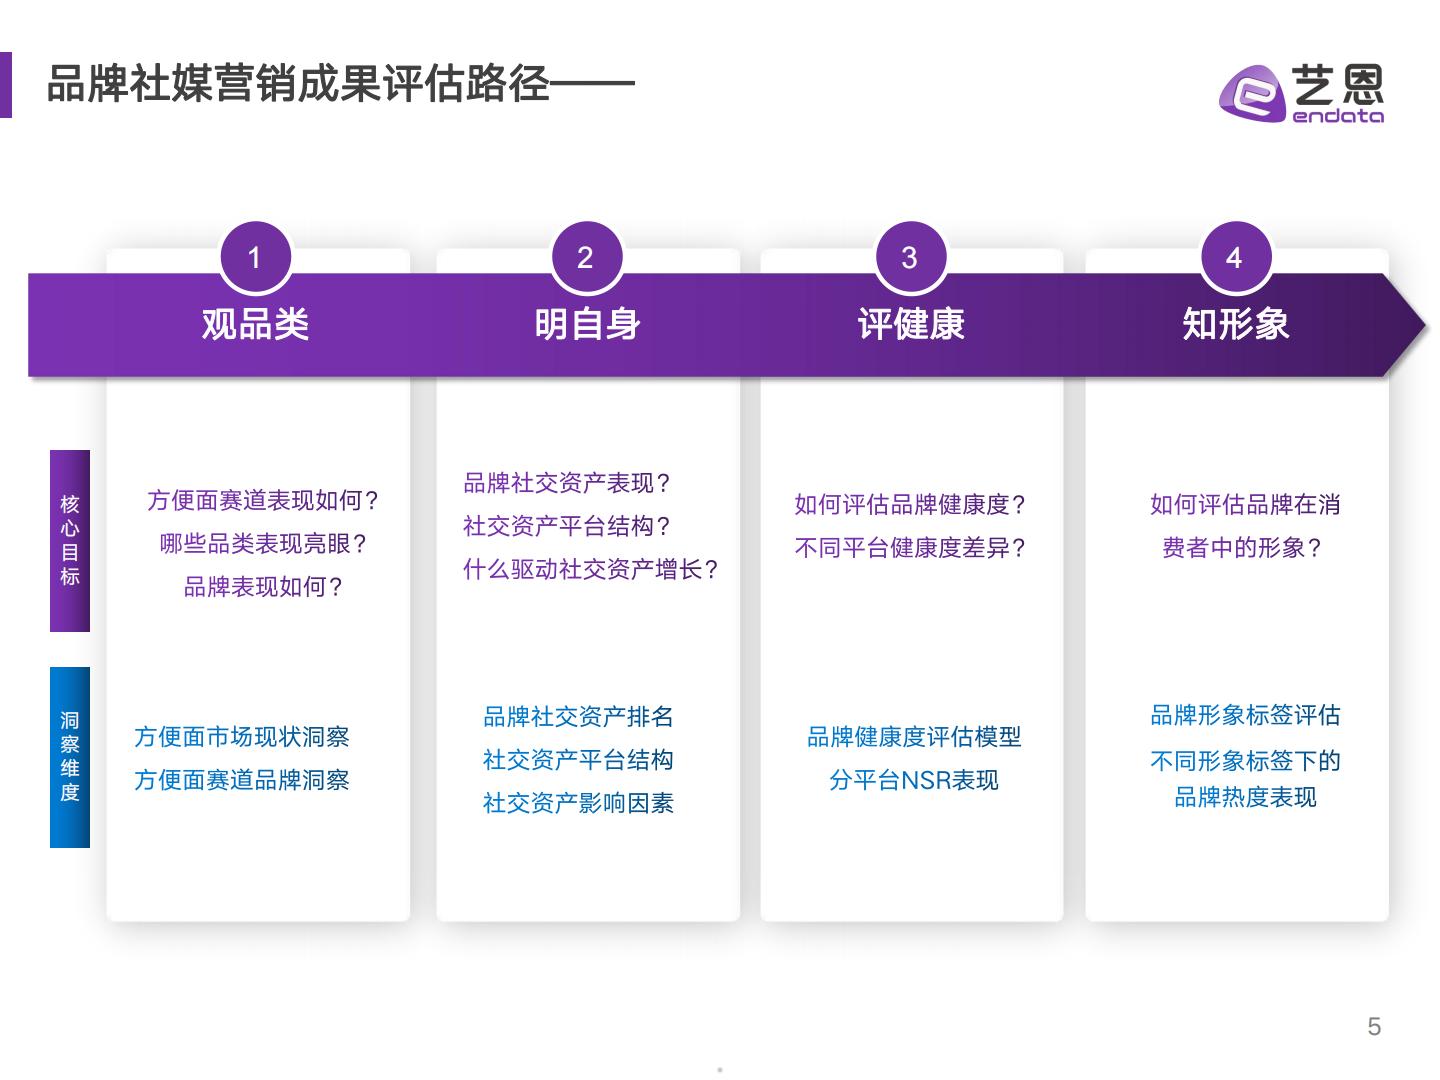This screenshot has width=1440, height=1080.
Task: Click the endata company logo
Action: (x=1251, y=92)
